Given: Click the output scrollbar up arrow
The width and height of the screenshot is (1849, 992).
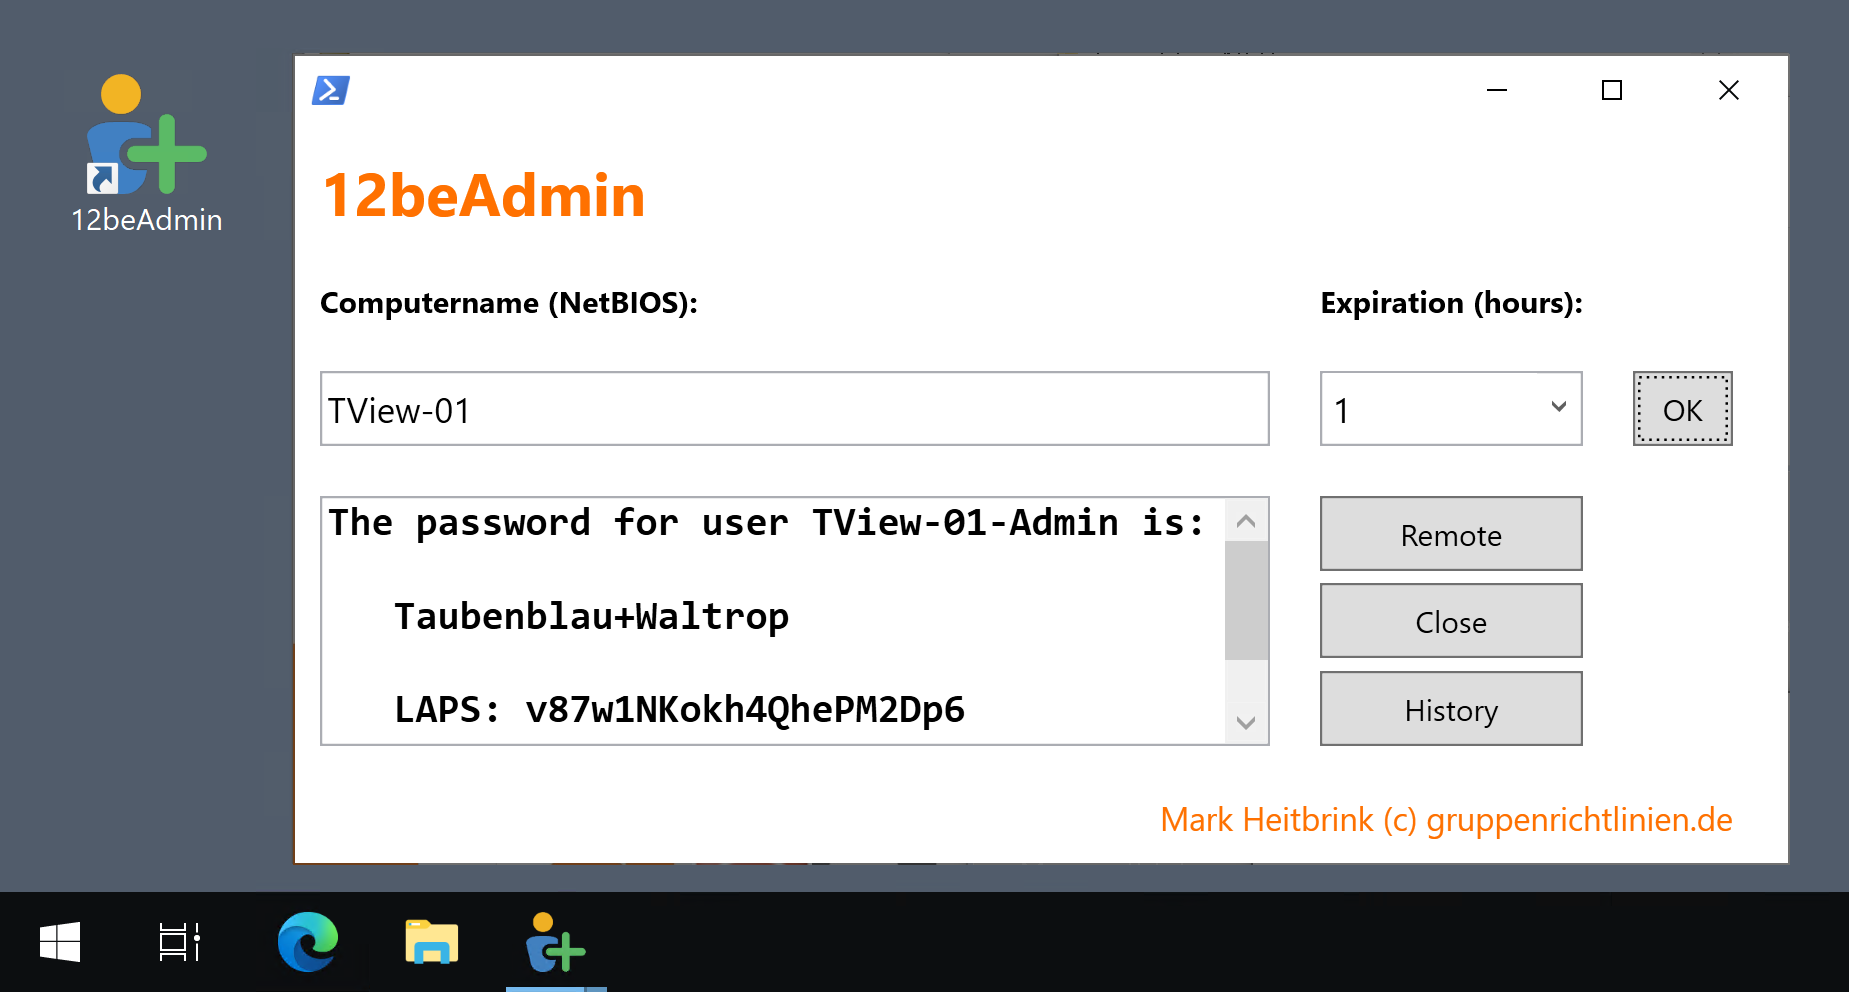Looking at the screenshot, I should [1246, 521].
